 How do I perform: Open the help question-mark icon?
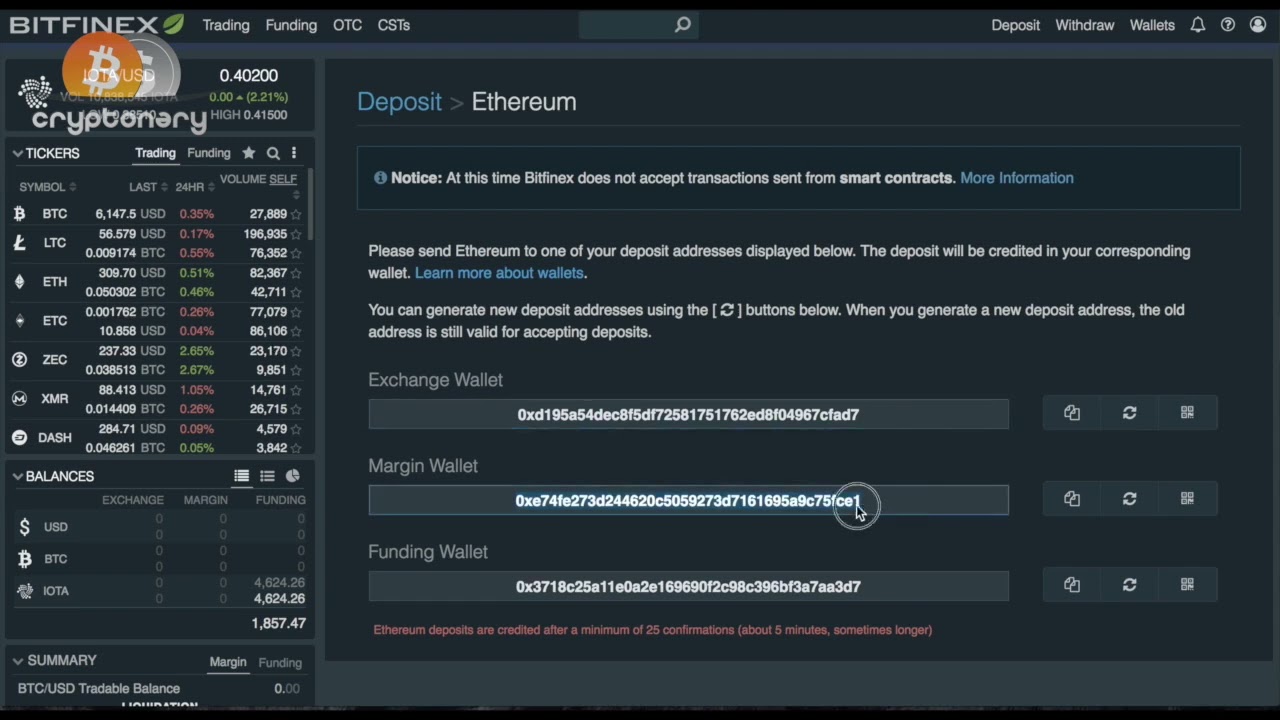click(1228, 25)
